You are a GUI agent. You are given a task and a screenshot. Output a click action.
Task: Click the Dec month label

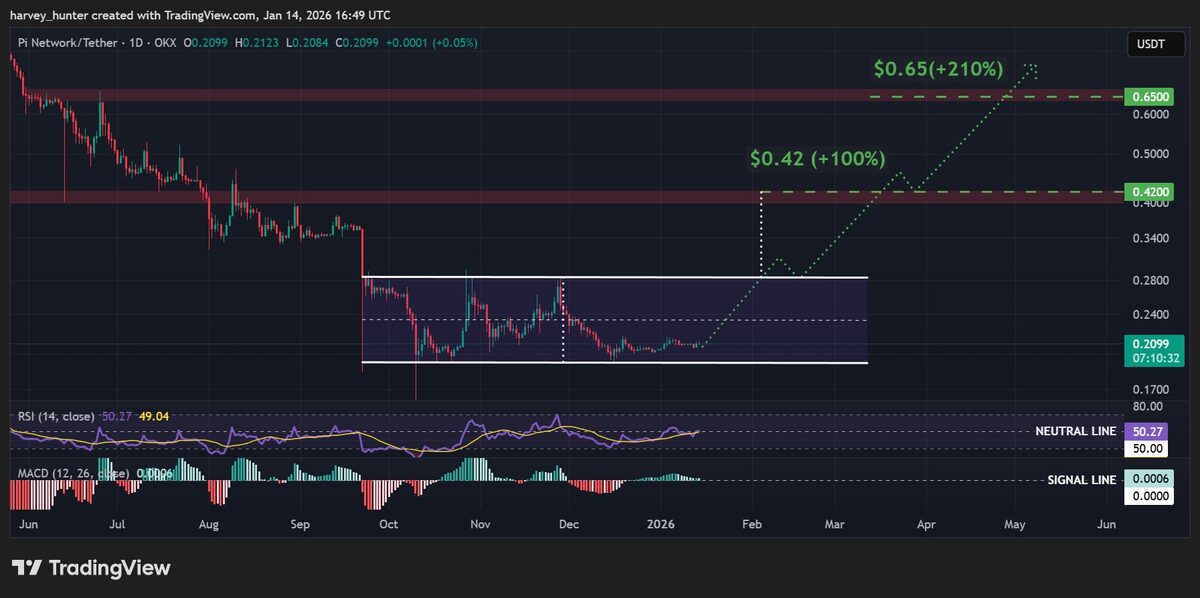[568, 524]
